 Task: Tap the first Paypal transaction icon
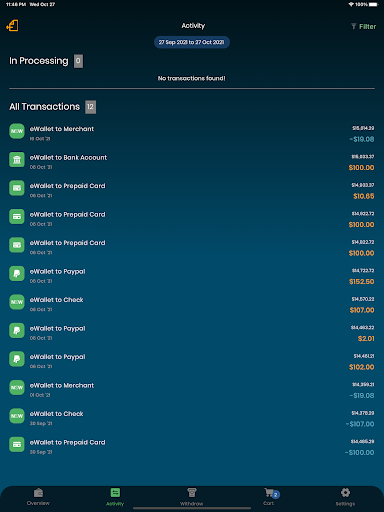17,274
